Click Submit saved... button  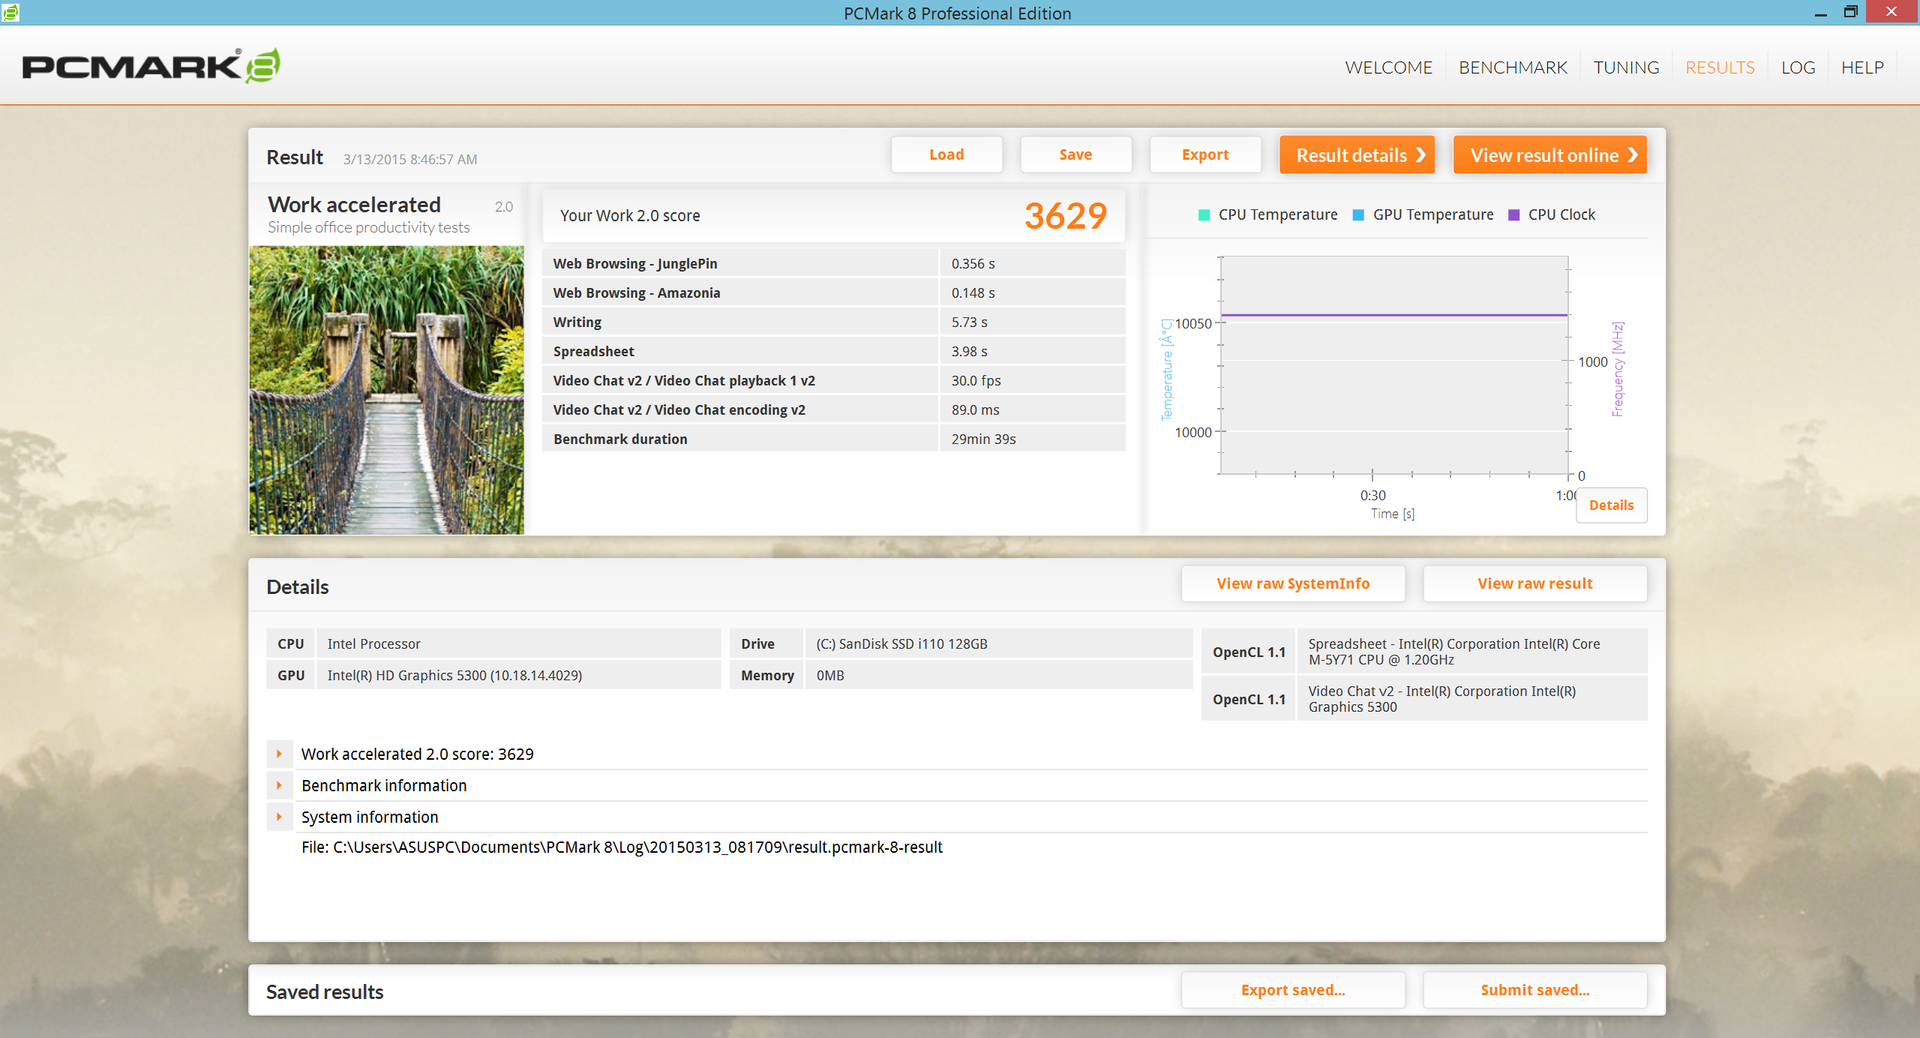click(x=1535, y=990)
